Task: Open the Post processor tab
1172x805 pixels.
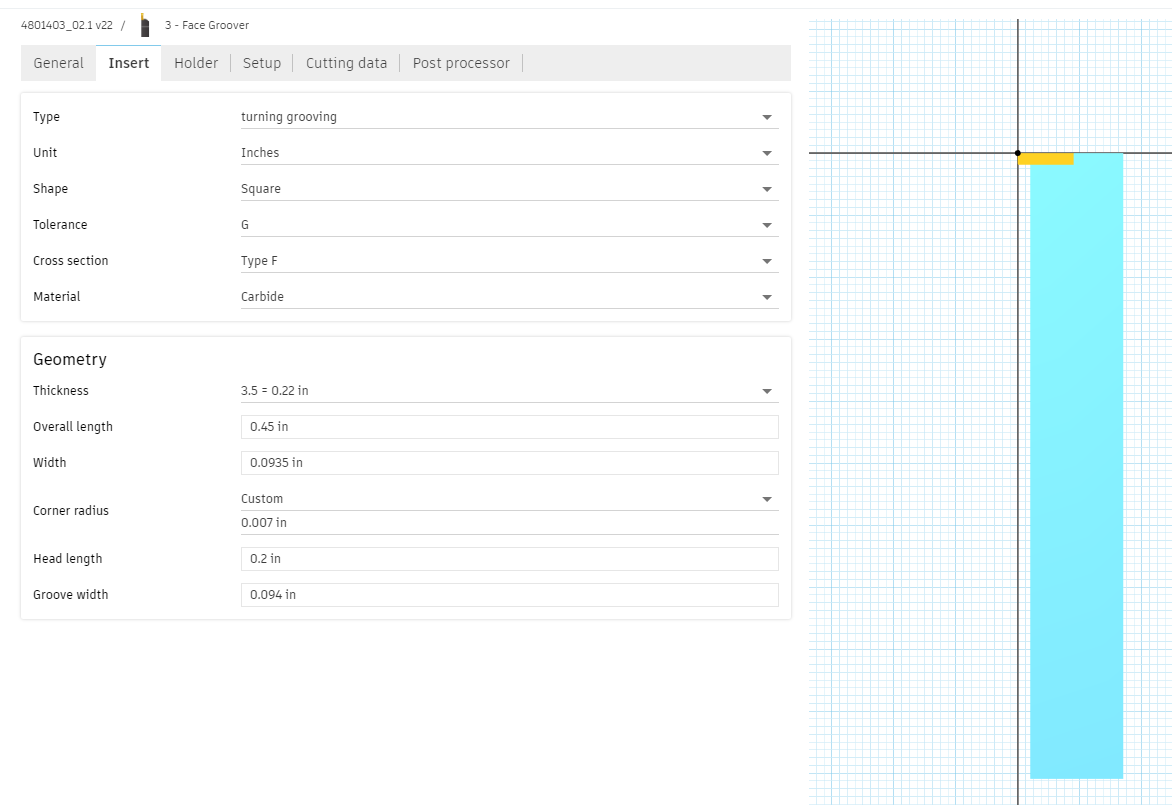Action: (461, 63)
